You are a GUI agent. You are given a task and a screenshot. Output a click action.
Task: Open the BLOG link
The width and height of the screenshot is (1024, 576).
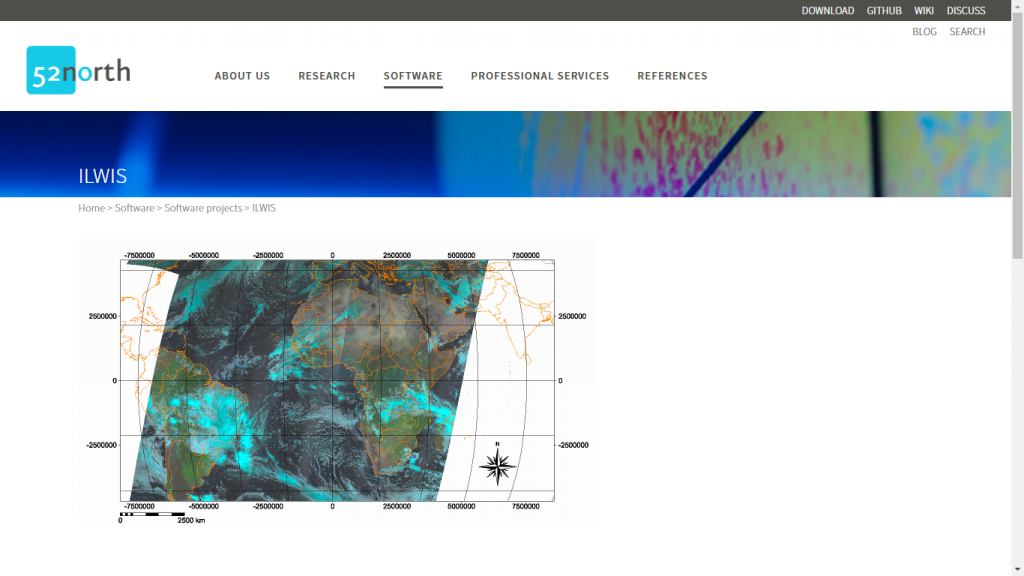pyautogui.click(x=924, y=31)
